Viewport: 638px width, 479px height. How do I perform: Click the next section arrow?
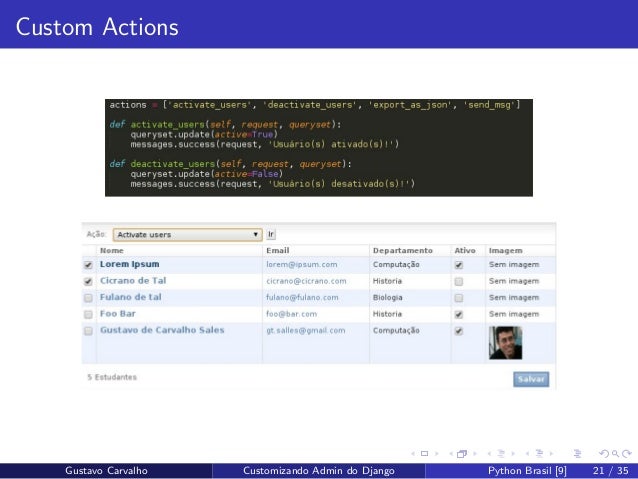[551, 453]
